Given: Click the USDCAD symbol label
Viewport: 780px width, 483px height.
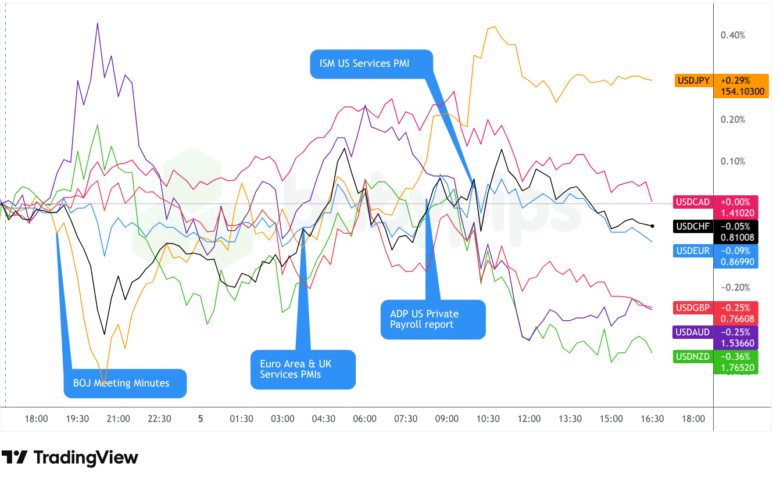Looking at the screenshot, I should [x=693, y=202].
